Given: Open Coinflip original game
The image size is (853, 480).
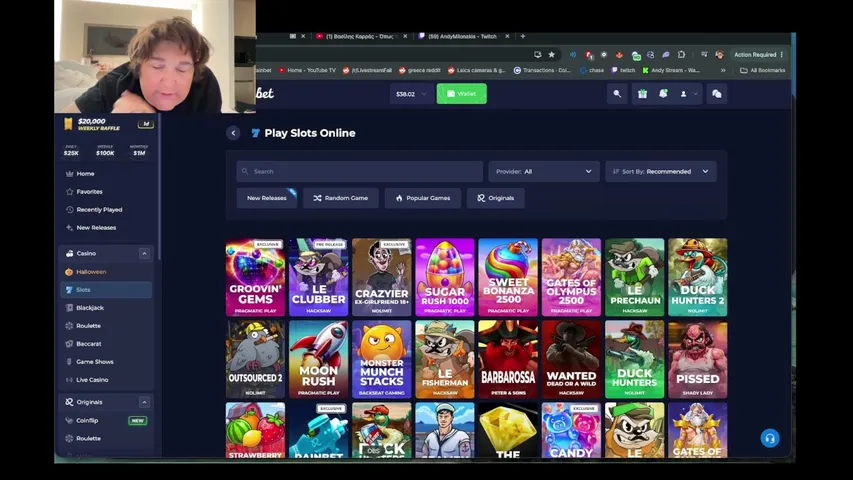Looking at the screenshot, I should click(x=87, y=420).
